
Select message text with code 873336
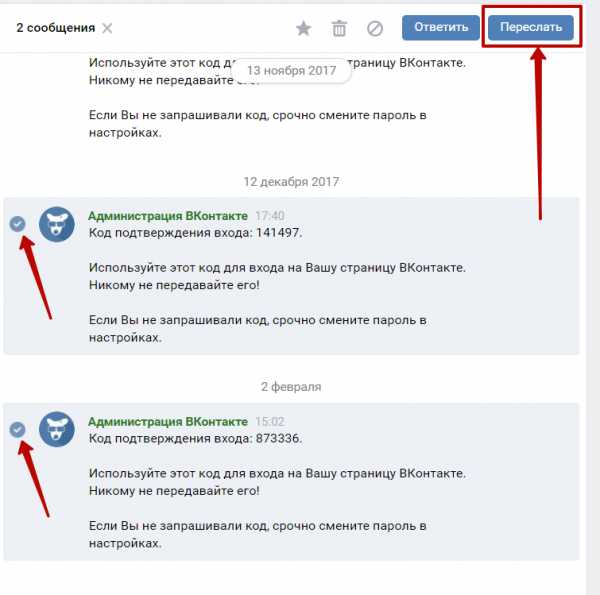coord(196,439)
